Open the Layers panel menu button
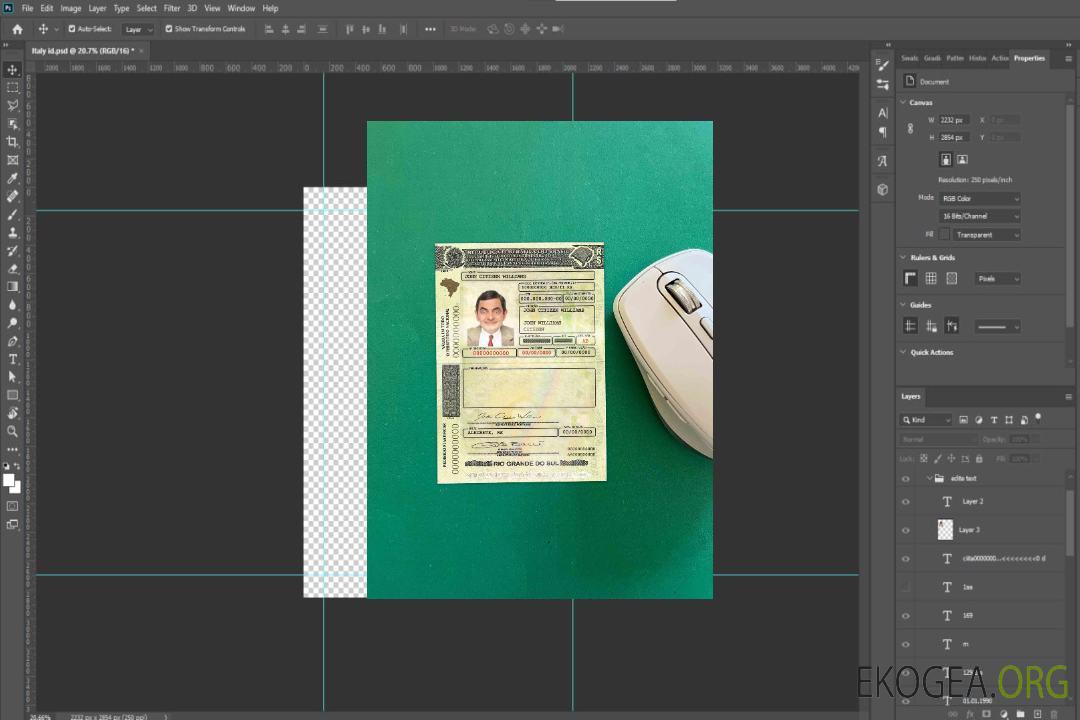1080x720 pixels. [x=1068, y=397]
